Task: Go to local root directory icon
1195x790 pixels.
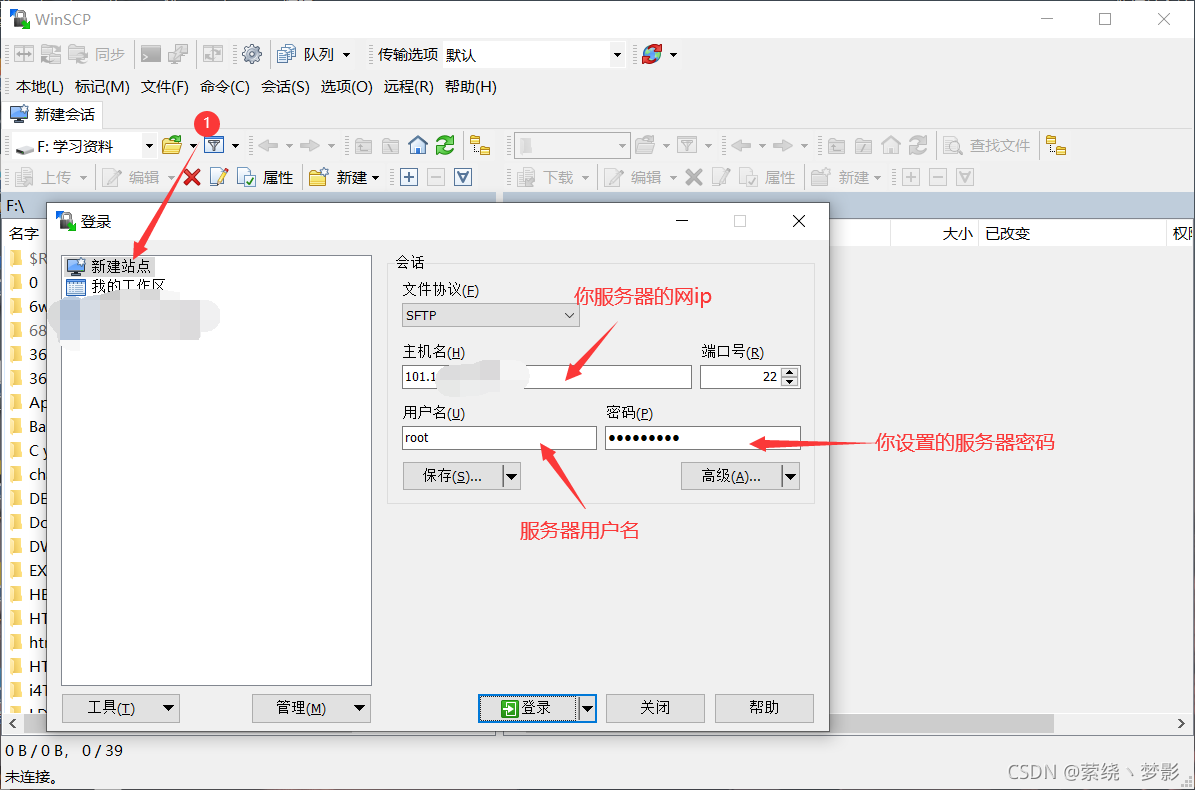Action: (x=390, y=146)
